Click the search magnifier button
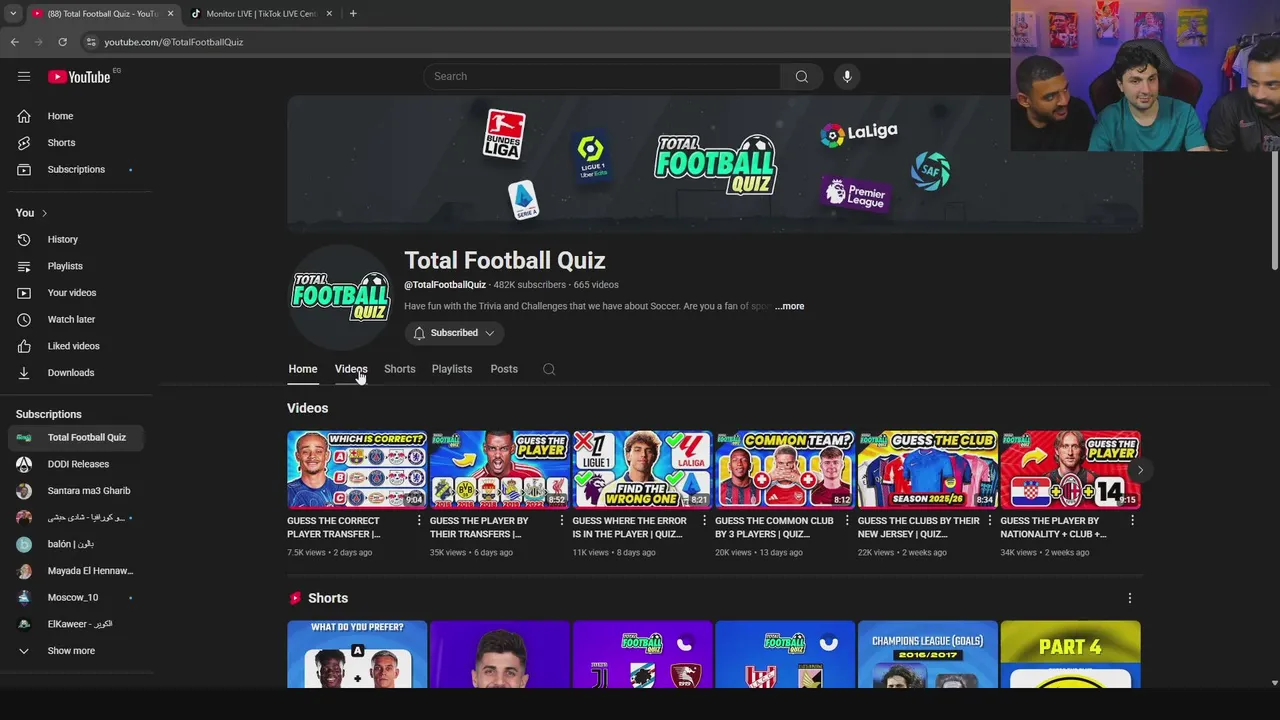 [802, 76]
